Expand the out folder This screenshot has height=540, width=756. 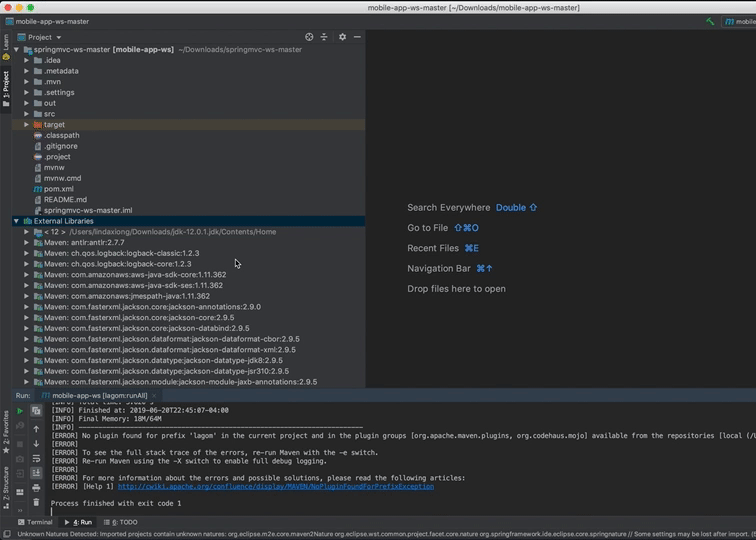[x=27, y=103]
